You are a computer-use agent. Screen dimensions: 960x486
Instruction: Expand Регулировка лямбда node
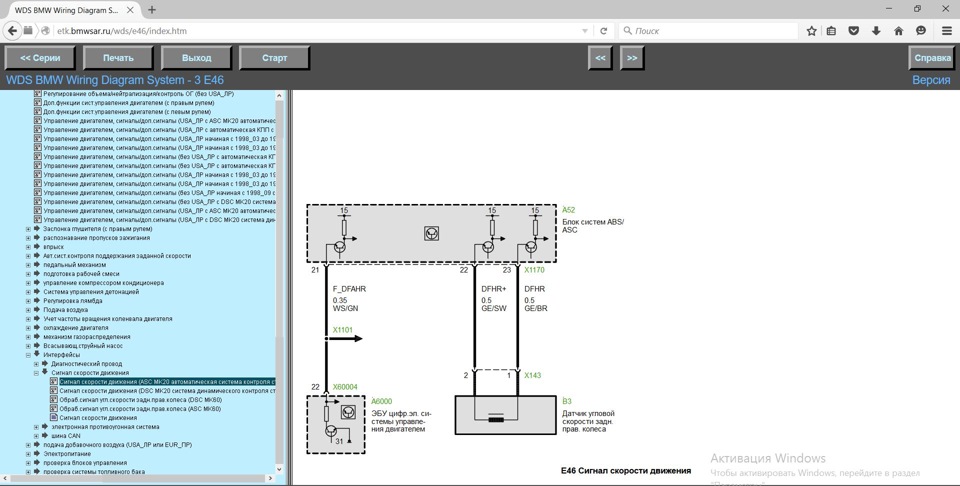(x=28, y=301)
